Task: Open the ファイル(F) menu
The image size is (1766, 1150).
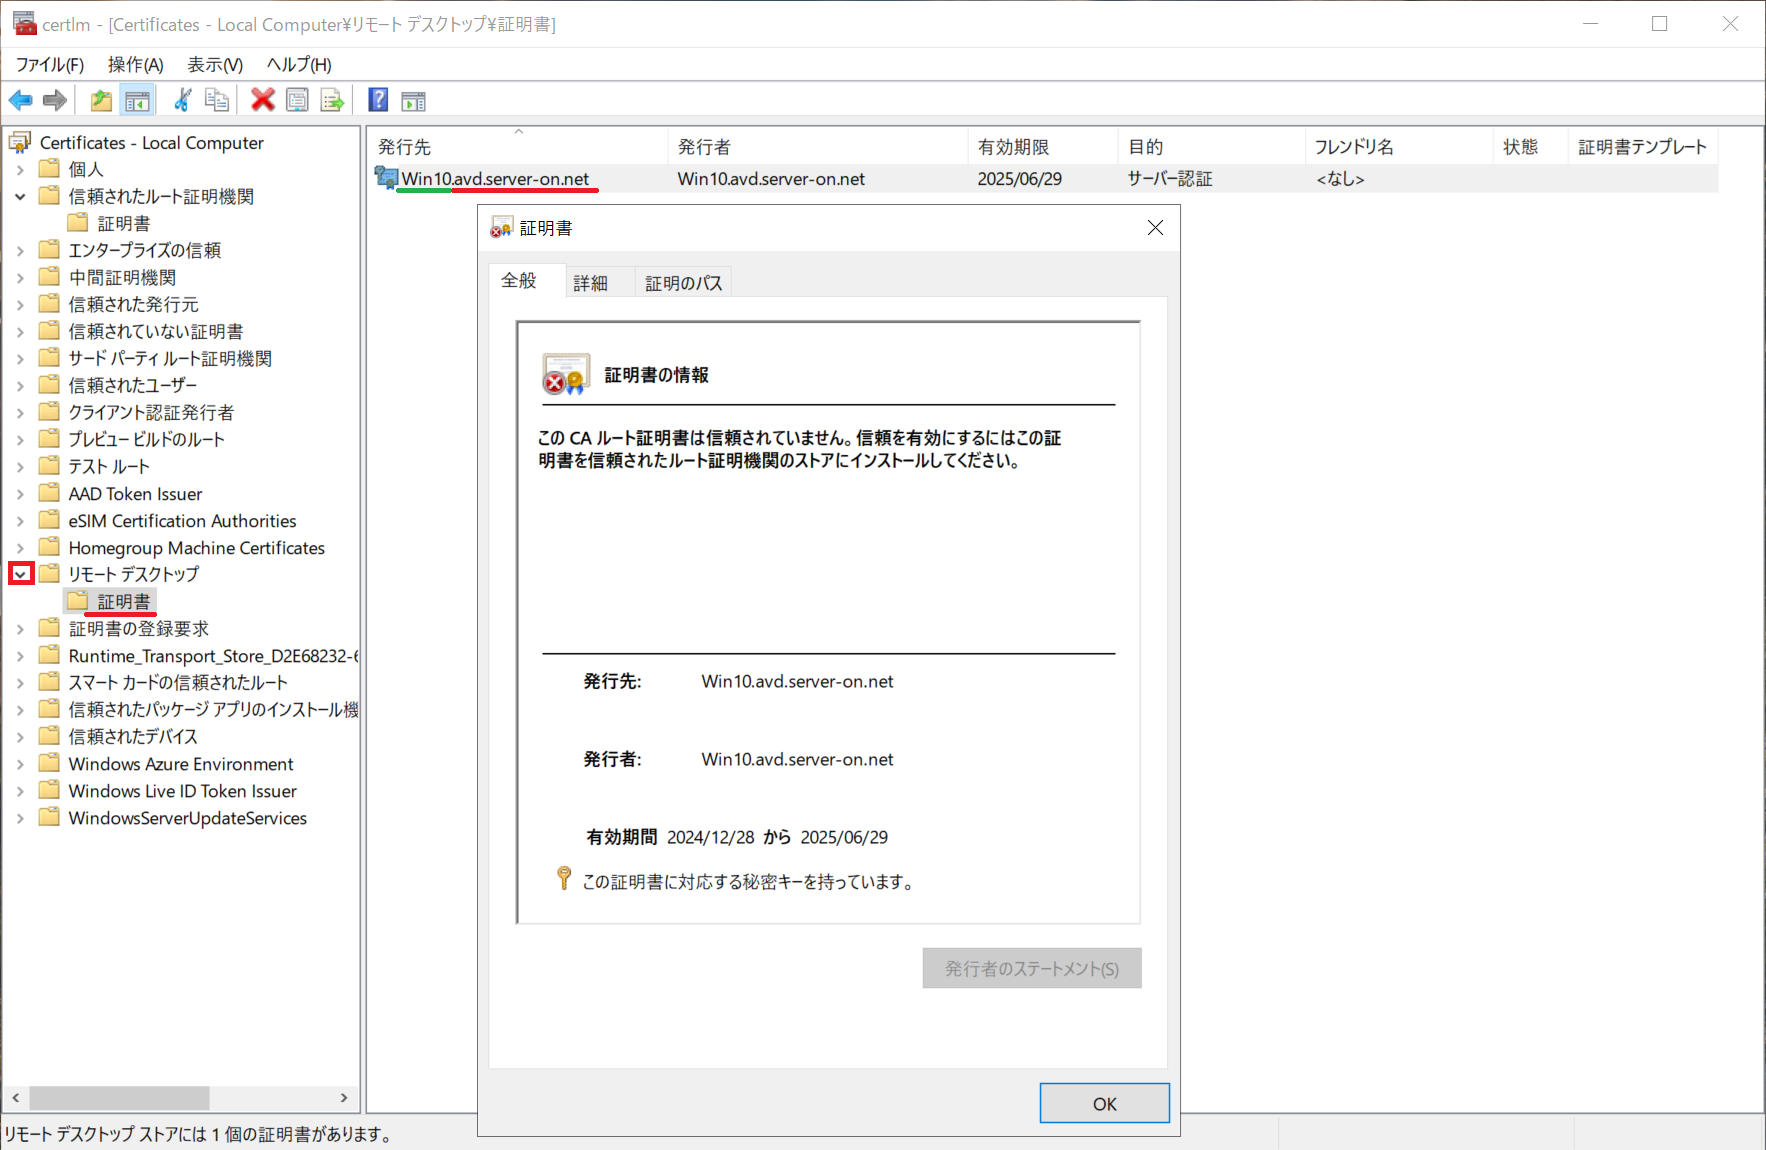Action: coord(50,64)
